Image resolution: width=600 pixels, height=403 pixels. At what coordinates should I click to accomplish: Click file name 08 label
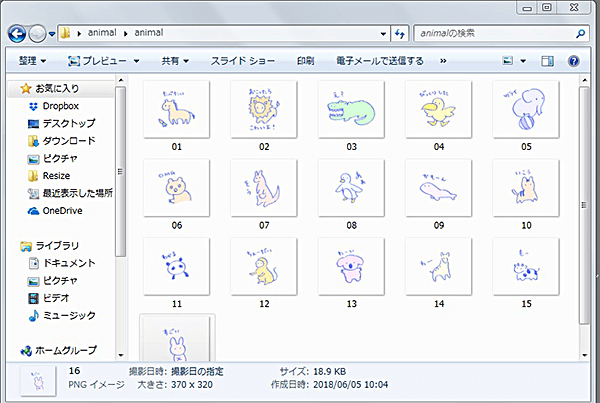tap(351, 225)
